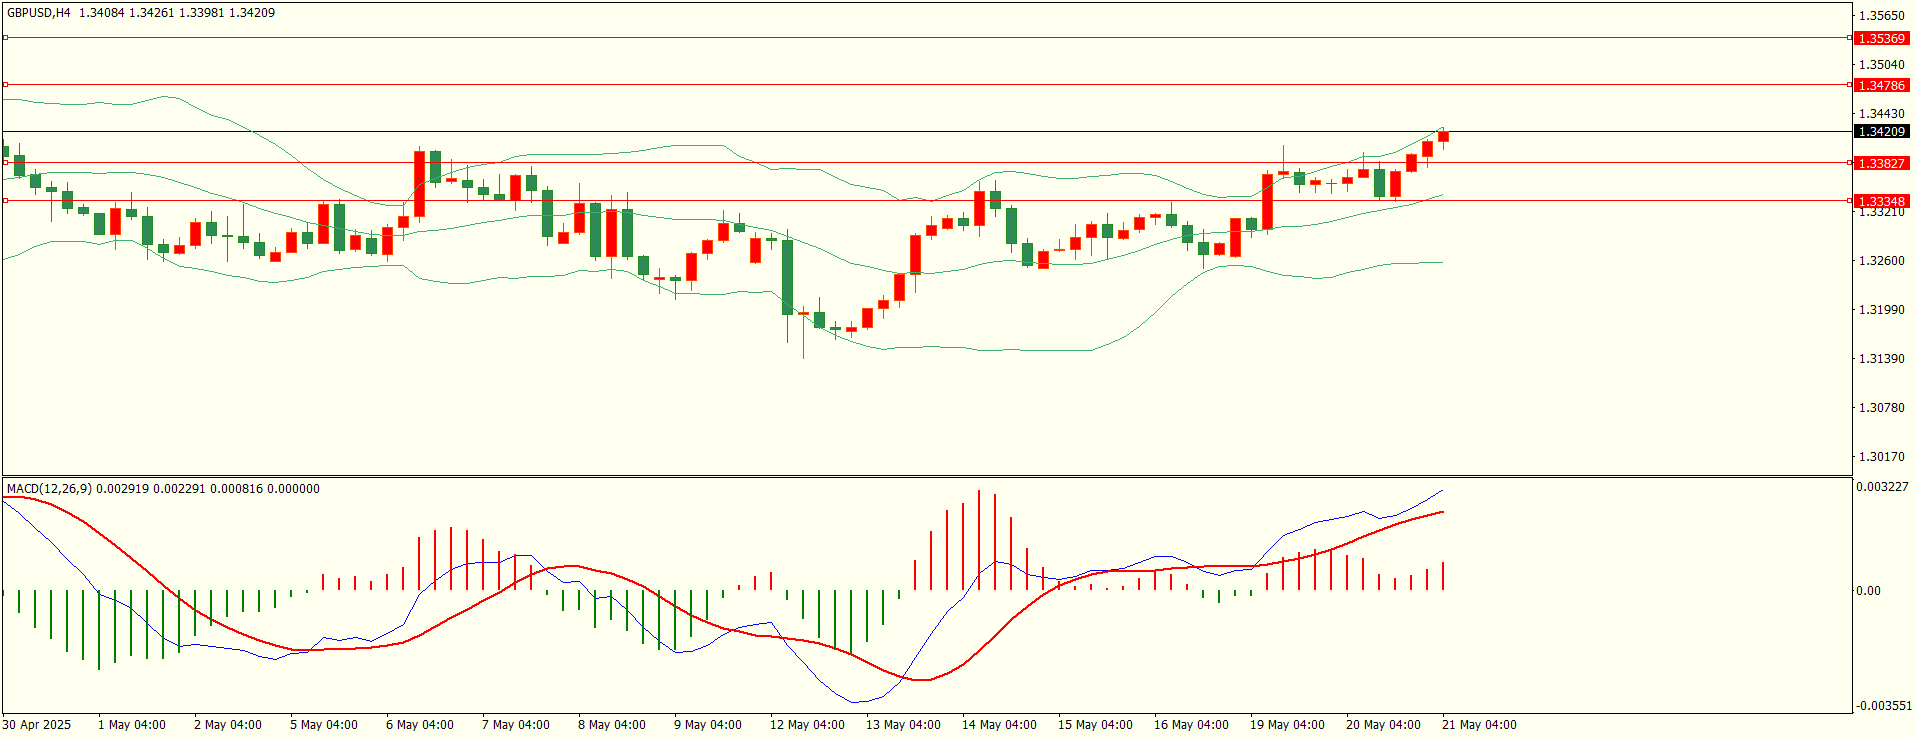The height and width of the screenshot is (737, 1916).
Task: Click the 15 May 04:00 time label
Action: [1095, 725]
